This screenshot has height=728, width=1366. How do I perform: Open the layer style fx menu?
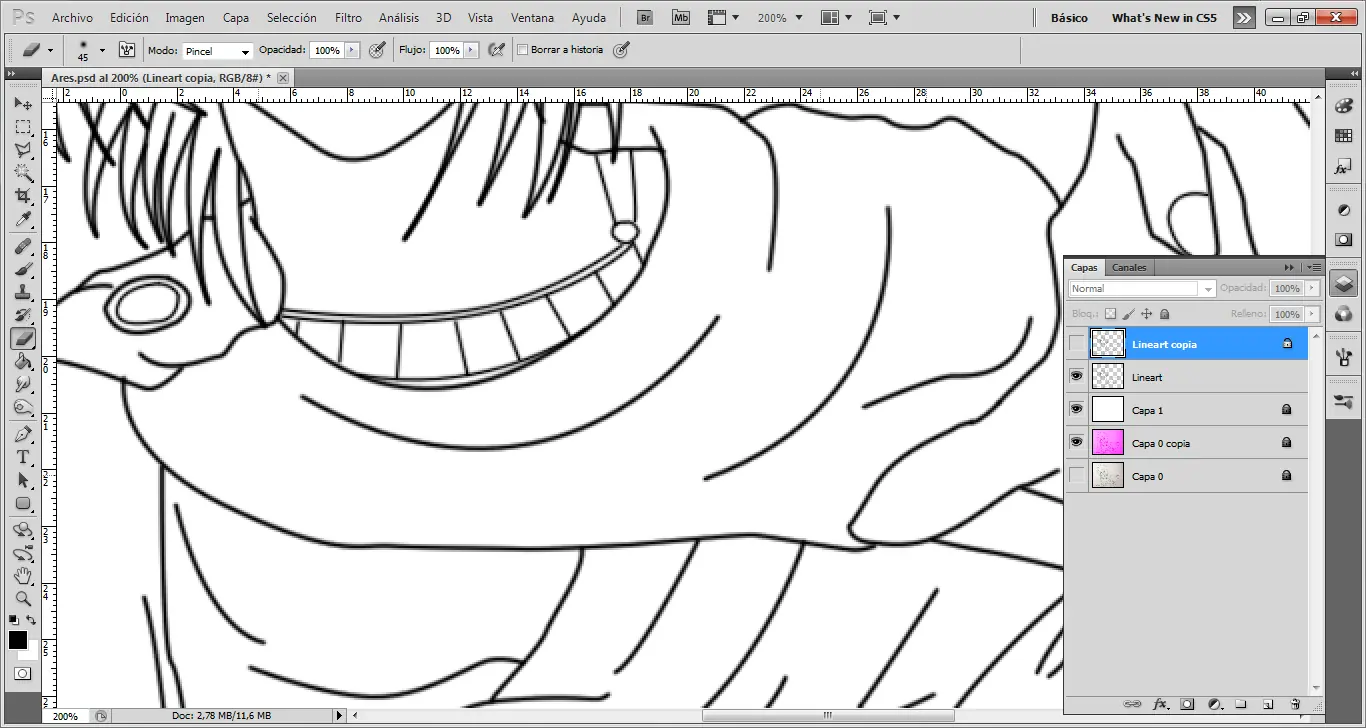(x=1161, y=704)
